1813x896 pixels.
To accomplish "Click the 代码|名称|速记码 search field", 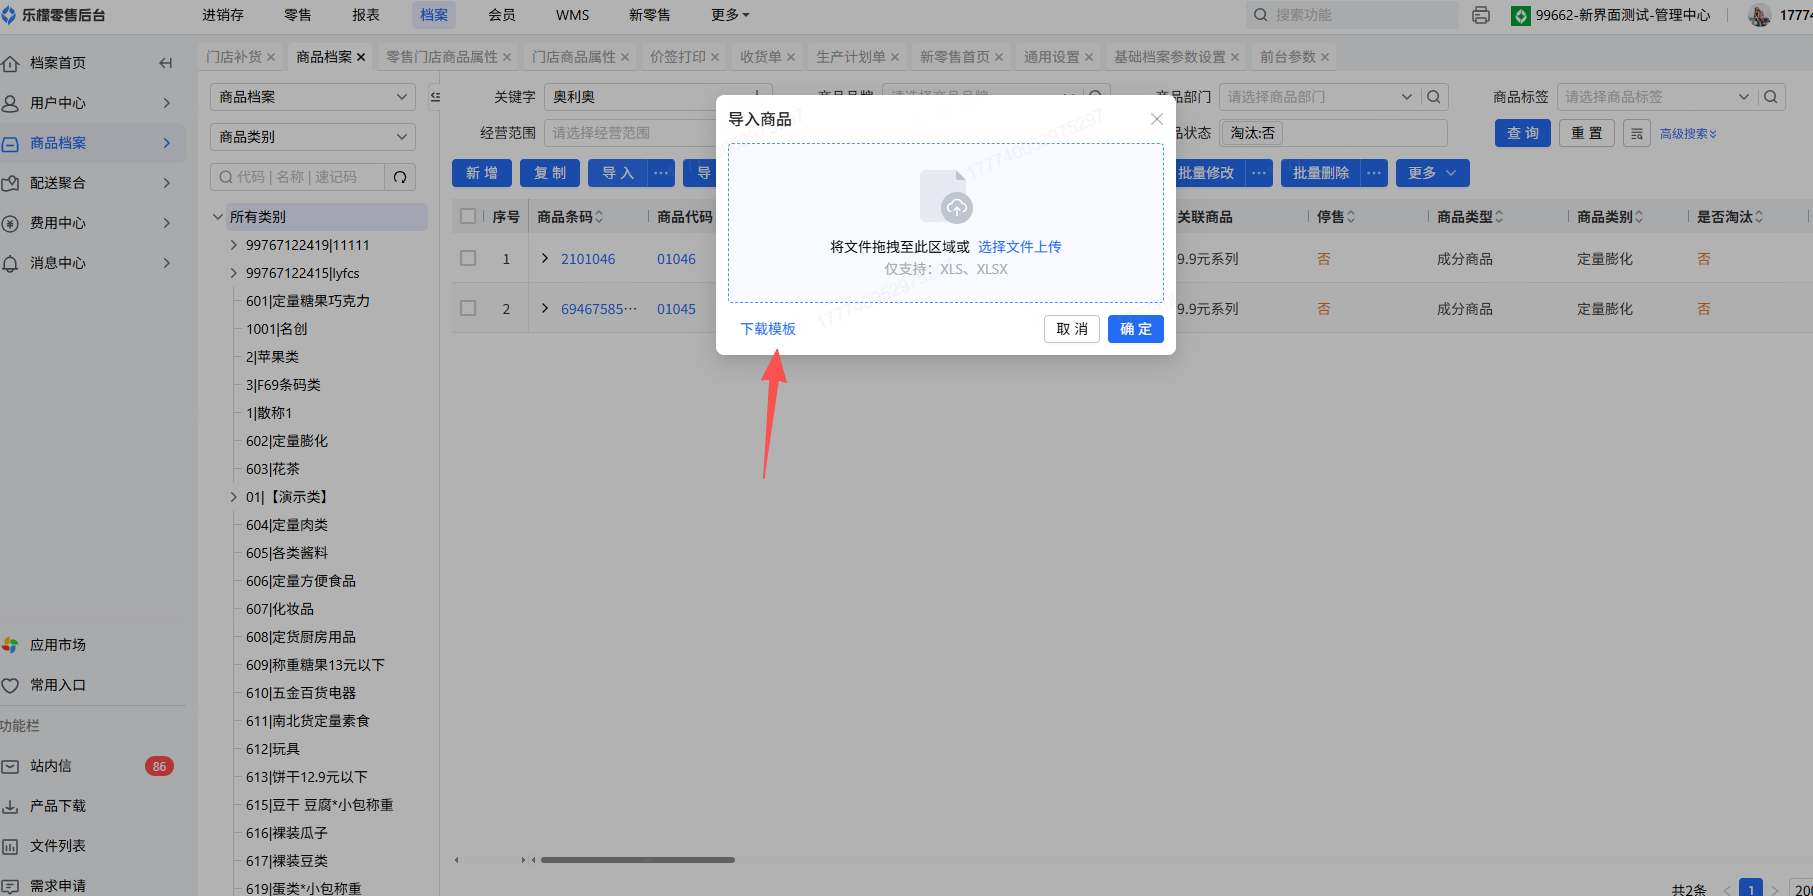I will pyautogui.click(x=298, y=177).
